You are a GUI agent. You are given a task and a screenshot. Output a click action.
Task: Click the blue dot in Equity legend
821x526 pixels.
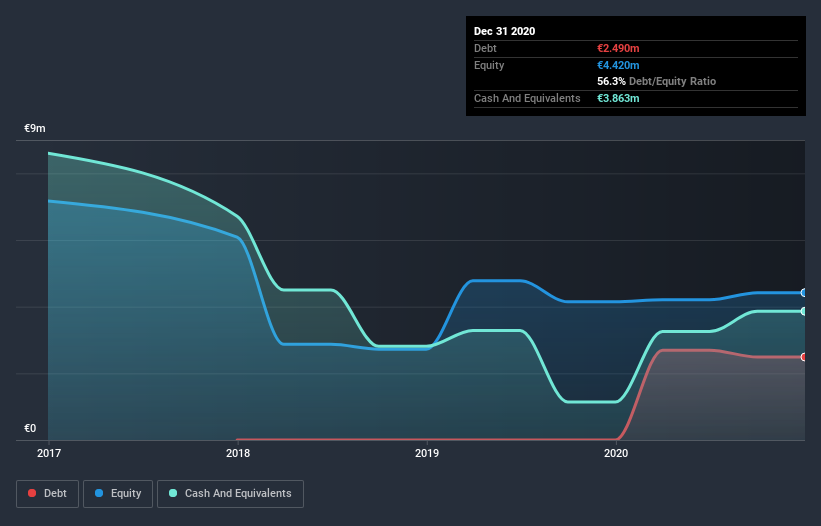pos(99,493)
